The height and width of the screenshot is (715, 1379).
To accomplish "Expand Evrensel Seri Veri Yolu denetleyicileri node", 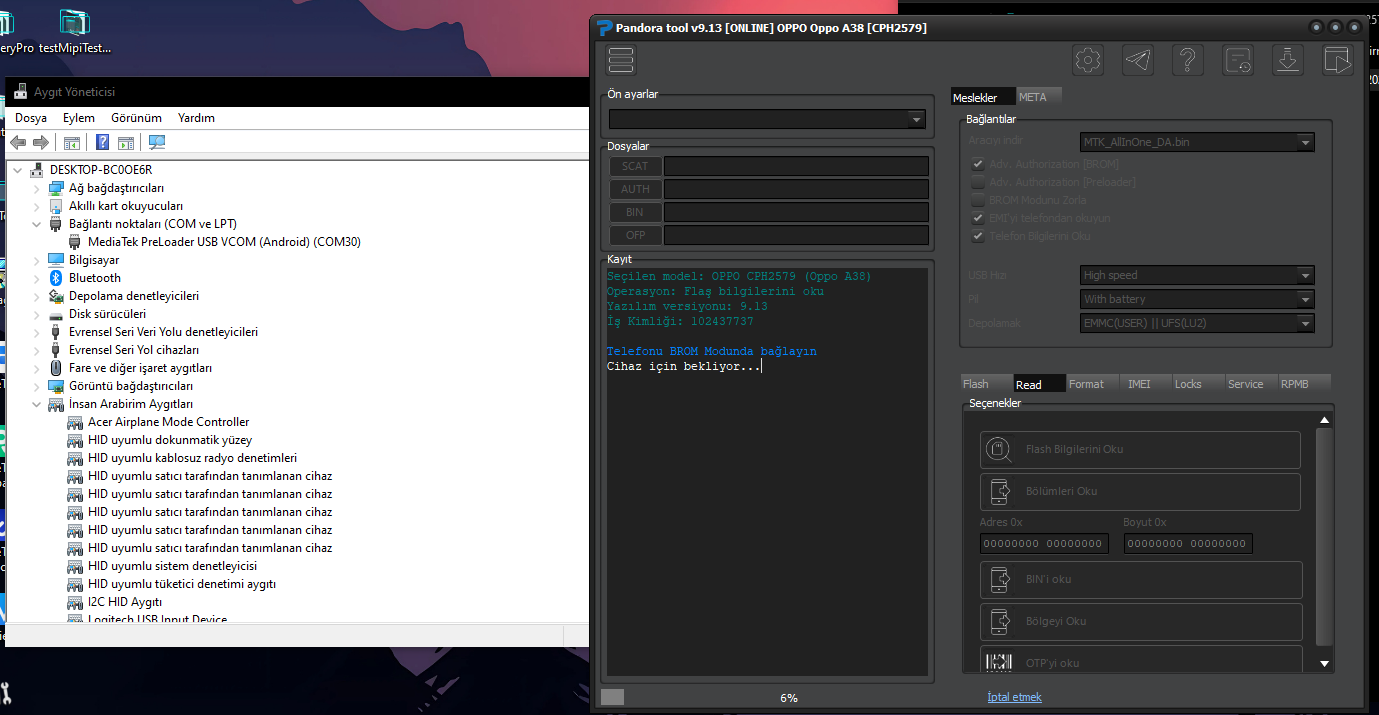I will click(x=37, y=332).
